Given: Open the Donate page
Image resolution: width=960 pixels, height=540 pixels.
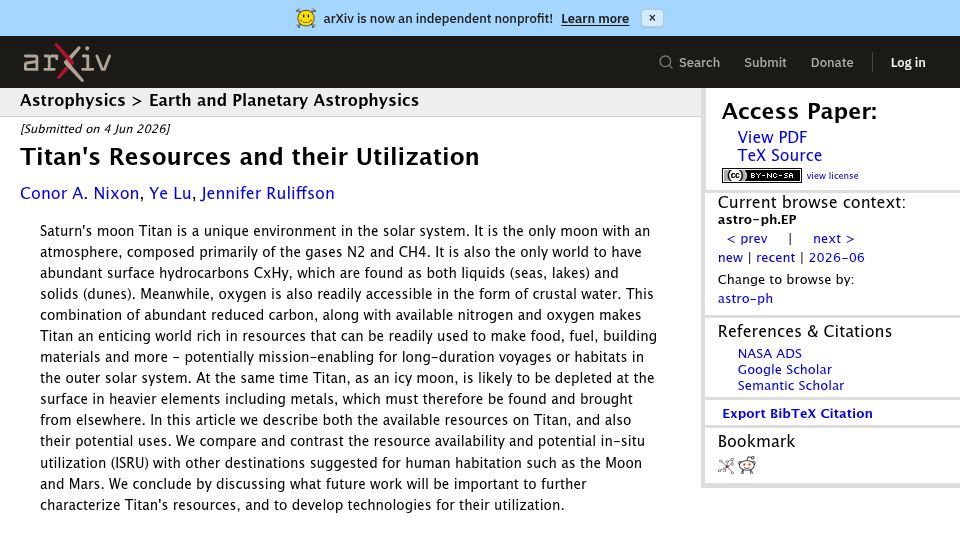Looking at the screenshot, I should pyautogui.click(x=831, y=62).
